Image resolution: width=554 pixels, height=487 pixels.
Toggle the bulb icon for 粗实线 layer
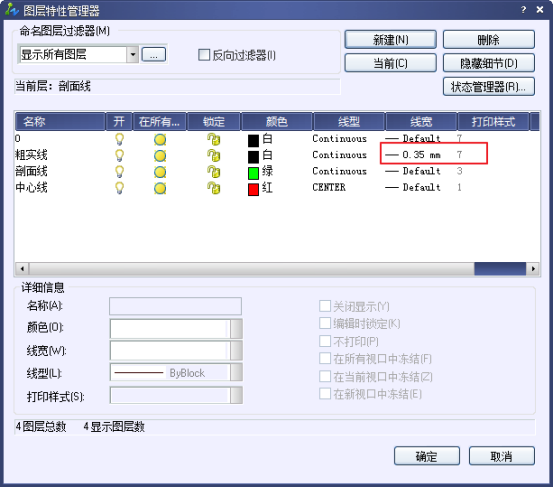tap(119, 155)
